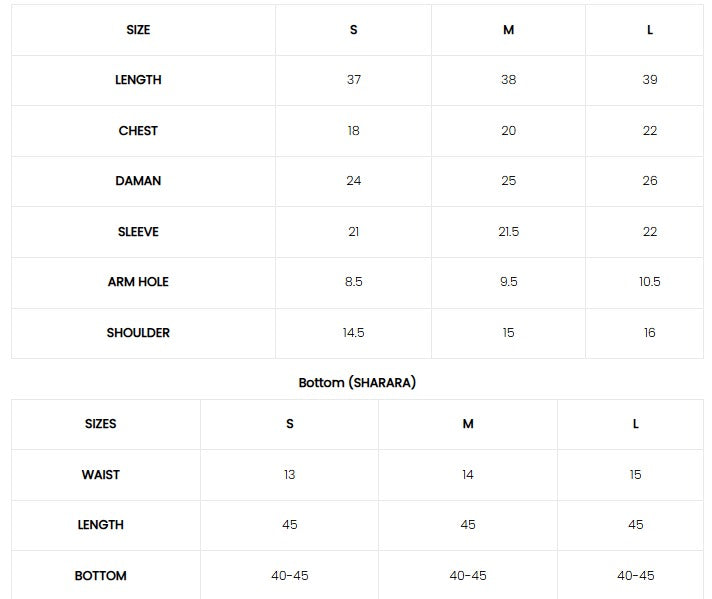
Task: Select the S column header in top table
Action: point(353,30)
